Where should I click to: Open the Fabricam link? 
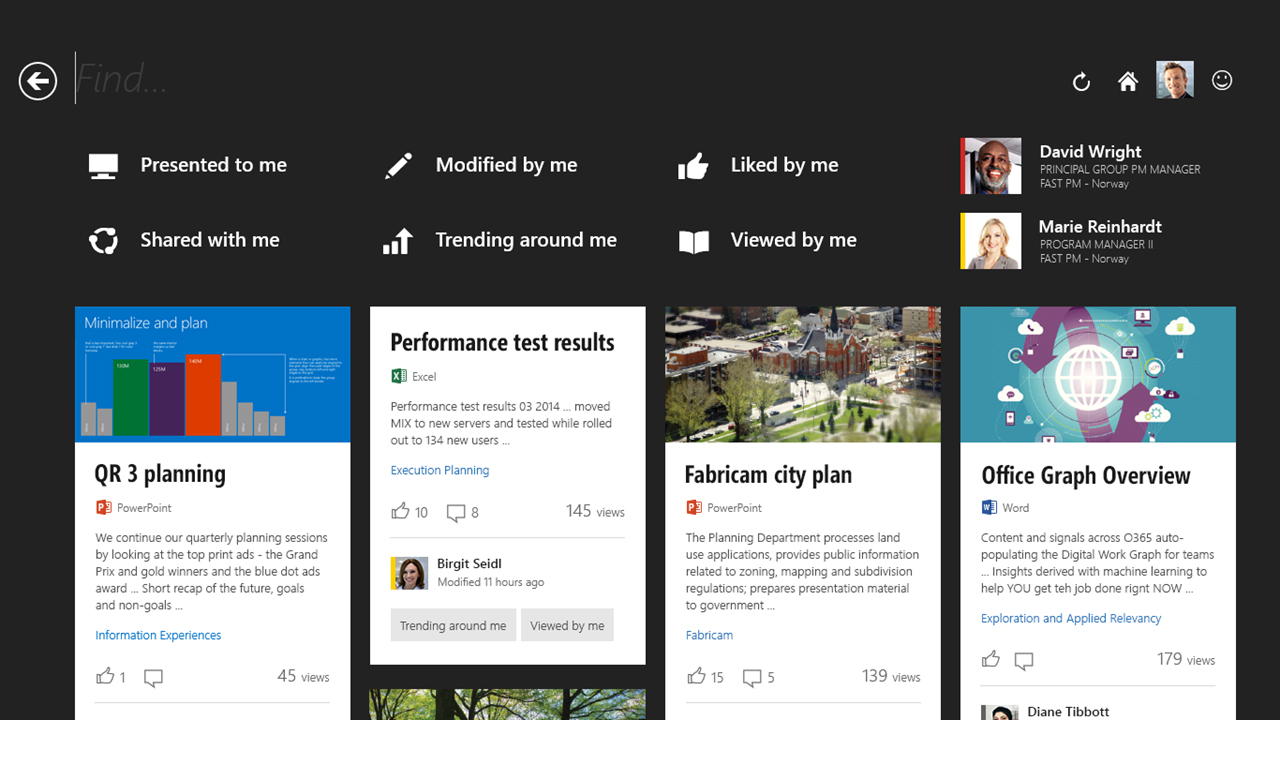[709, 635]
